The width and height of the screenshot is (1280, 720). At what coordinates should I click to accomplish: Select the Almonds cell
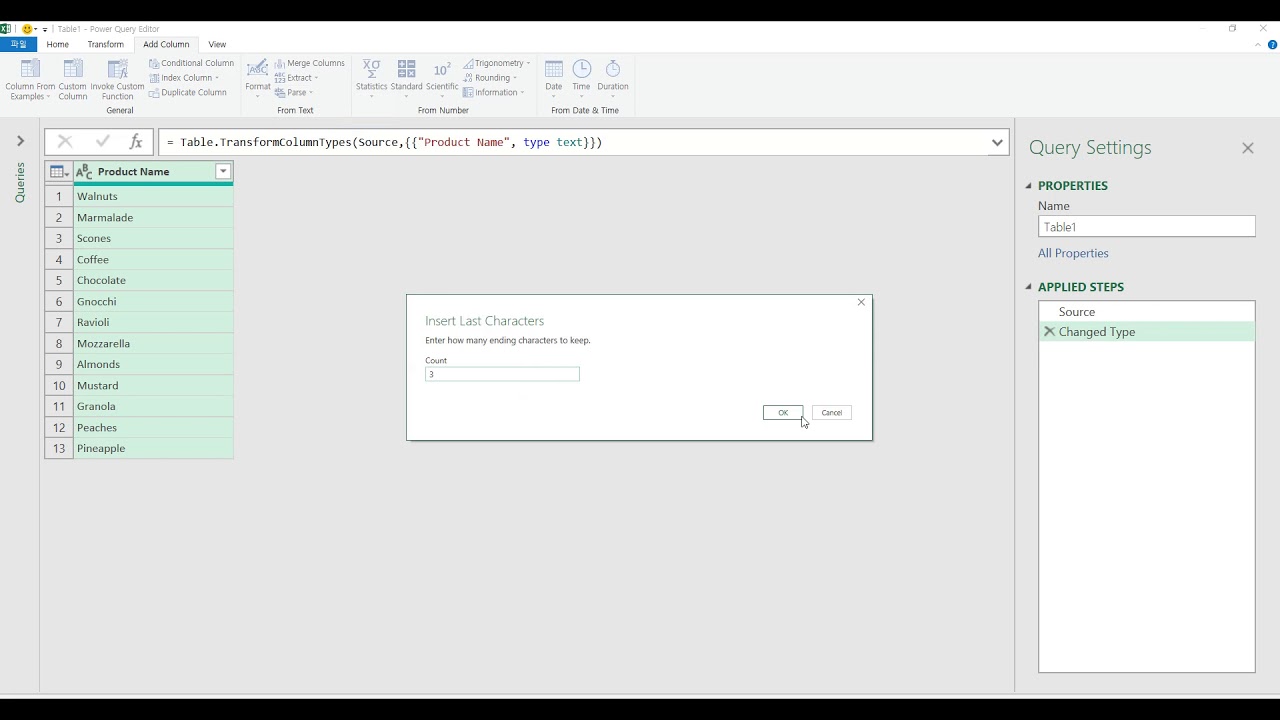[x=153, y=364]
